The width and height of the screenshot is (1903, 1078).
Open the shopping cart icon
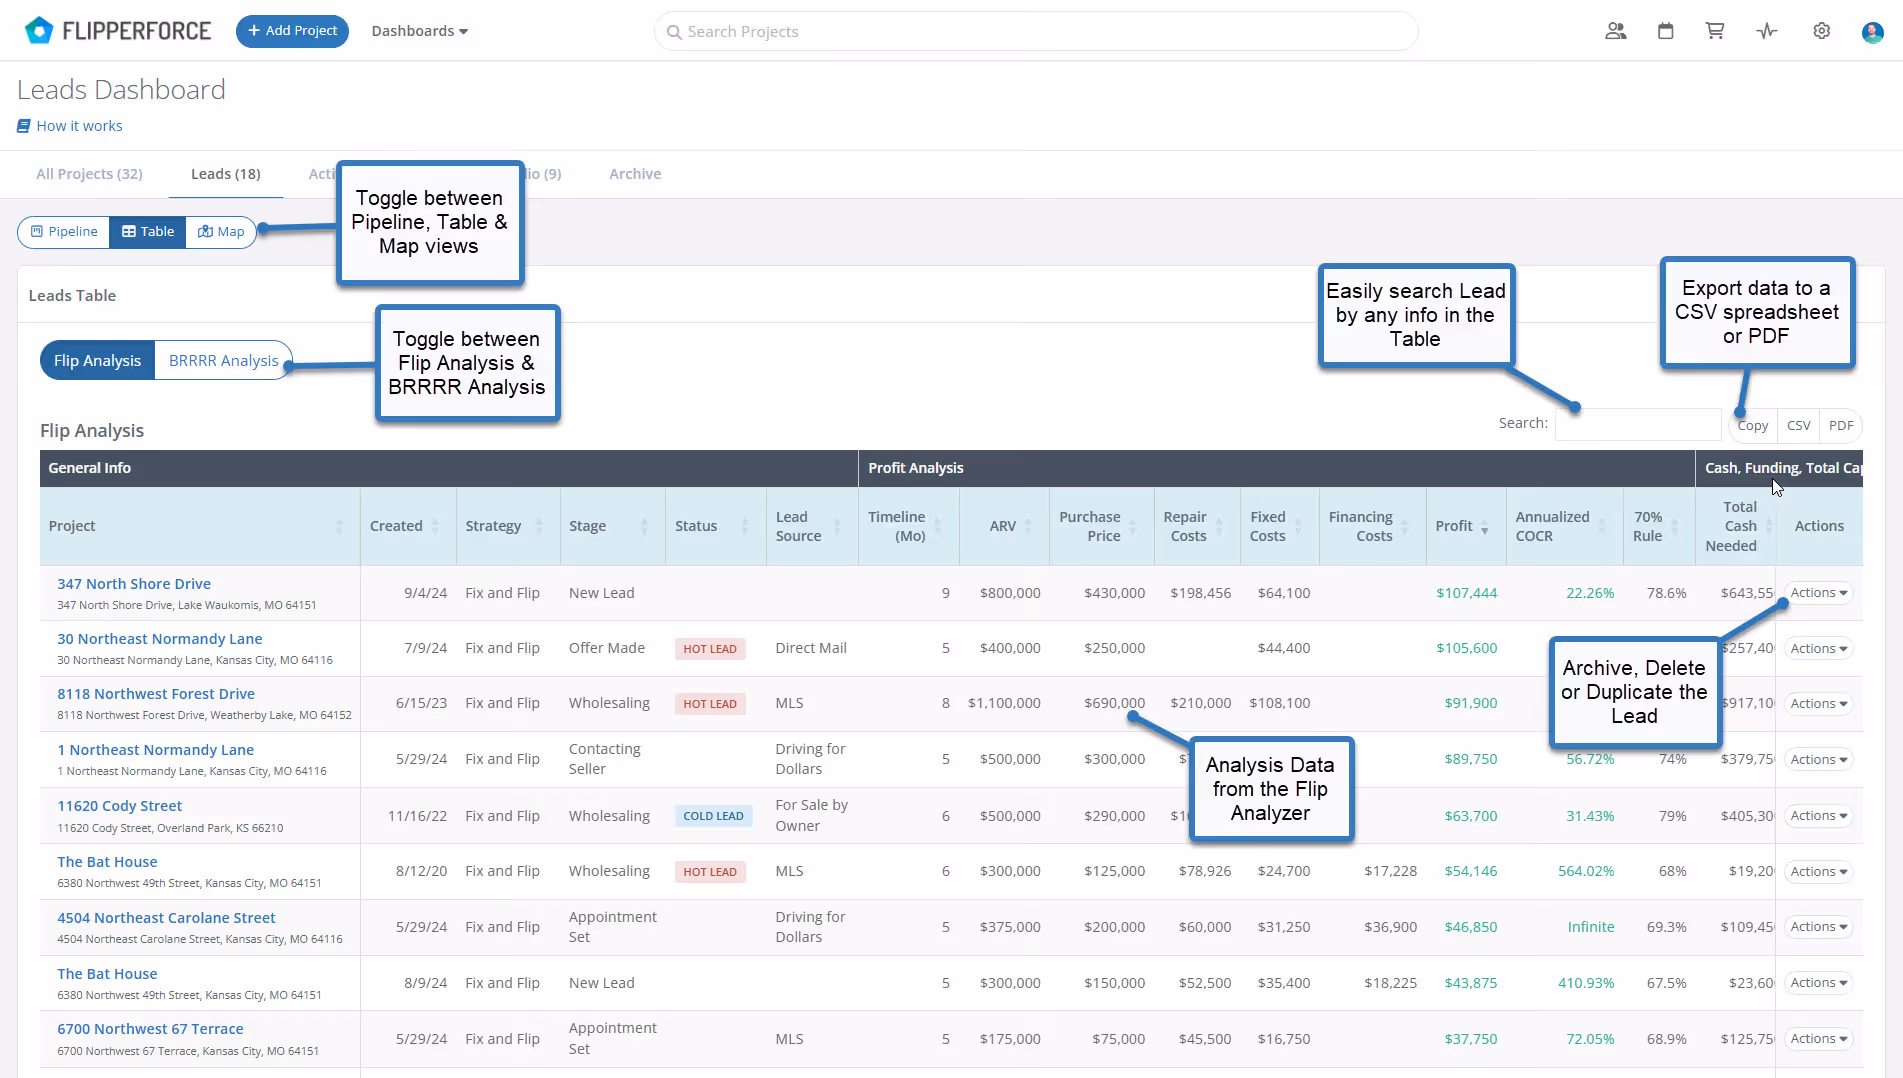click(x=1714, y=31)
